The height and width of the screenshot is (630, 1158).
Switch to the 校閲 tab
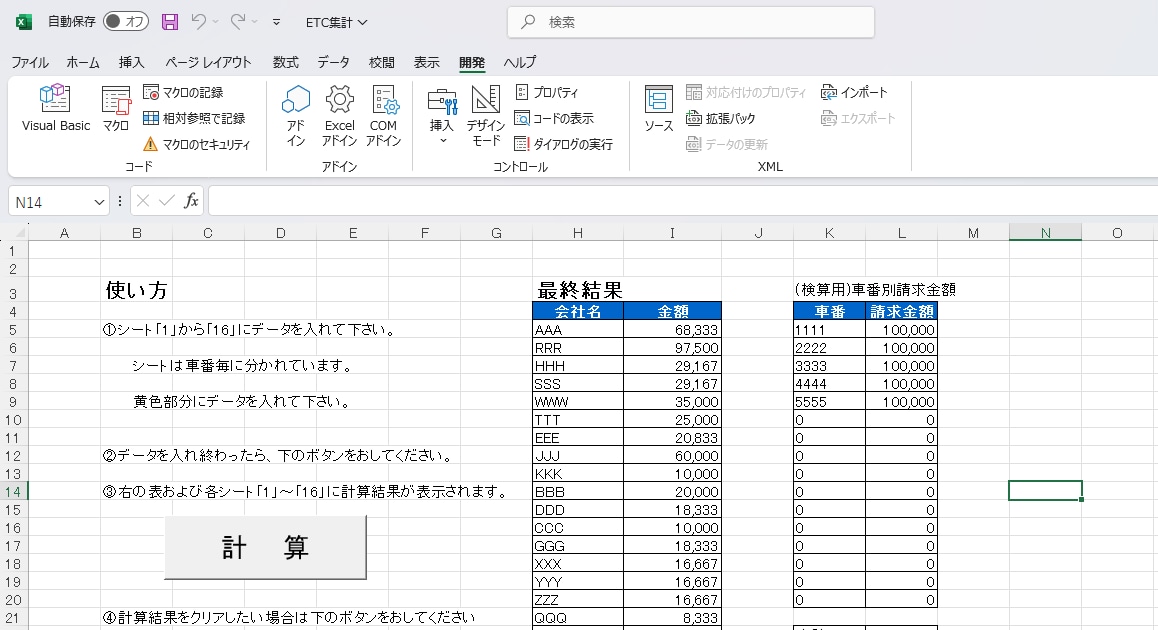pos(382,63)
